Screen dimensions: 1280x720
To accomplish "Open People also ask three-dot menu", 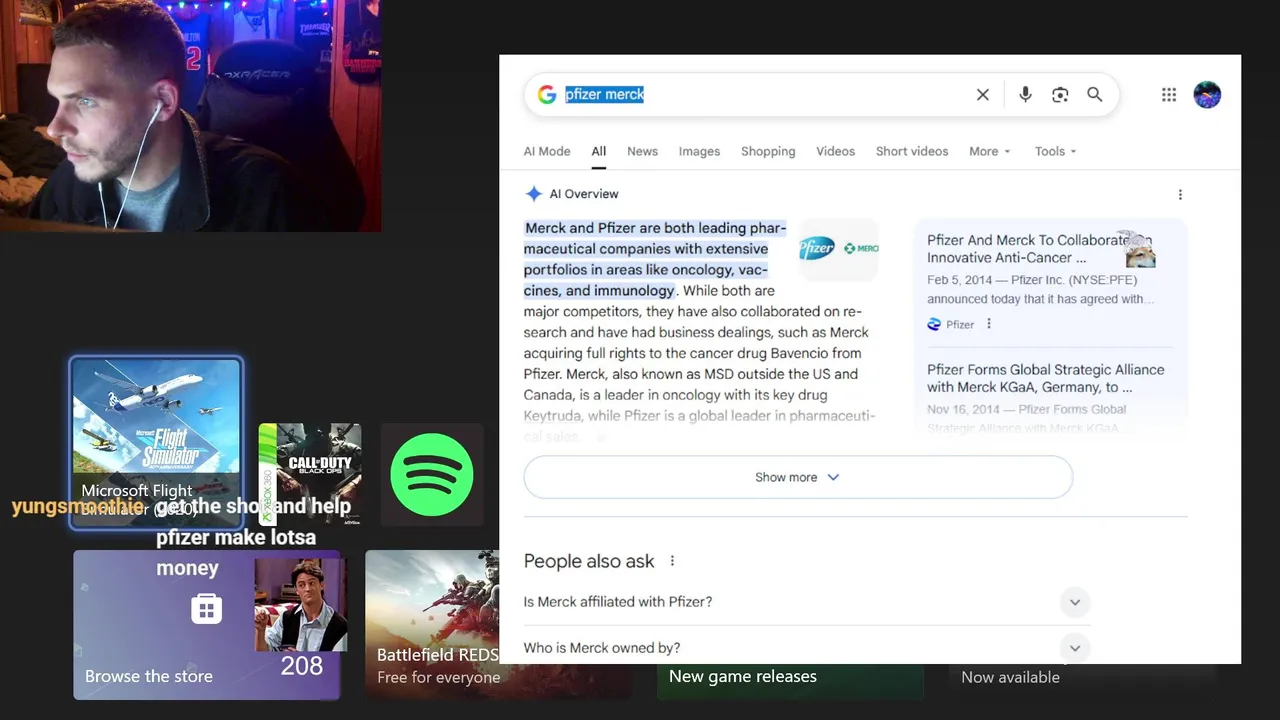I will (x=672, y=561).
